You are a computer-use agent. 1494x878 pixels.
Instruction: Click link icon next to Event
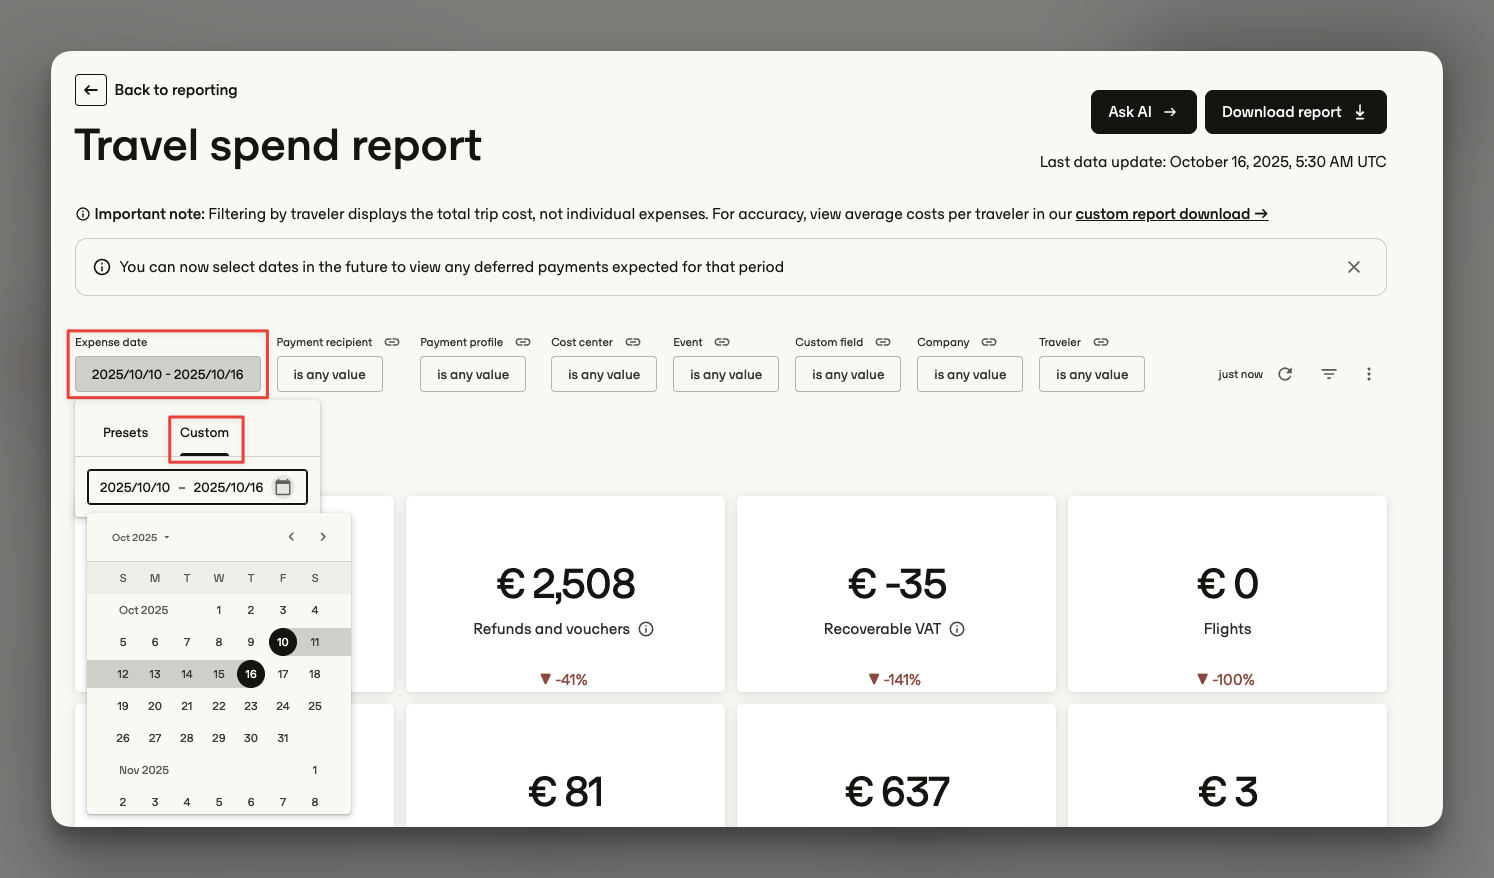coord(722,342)
